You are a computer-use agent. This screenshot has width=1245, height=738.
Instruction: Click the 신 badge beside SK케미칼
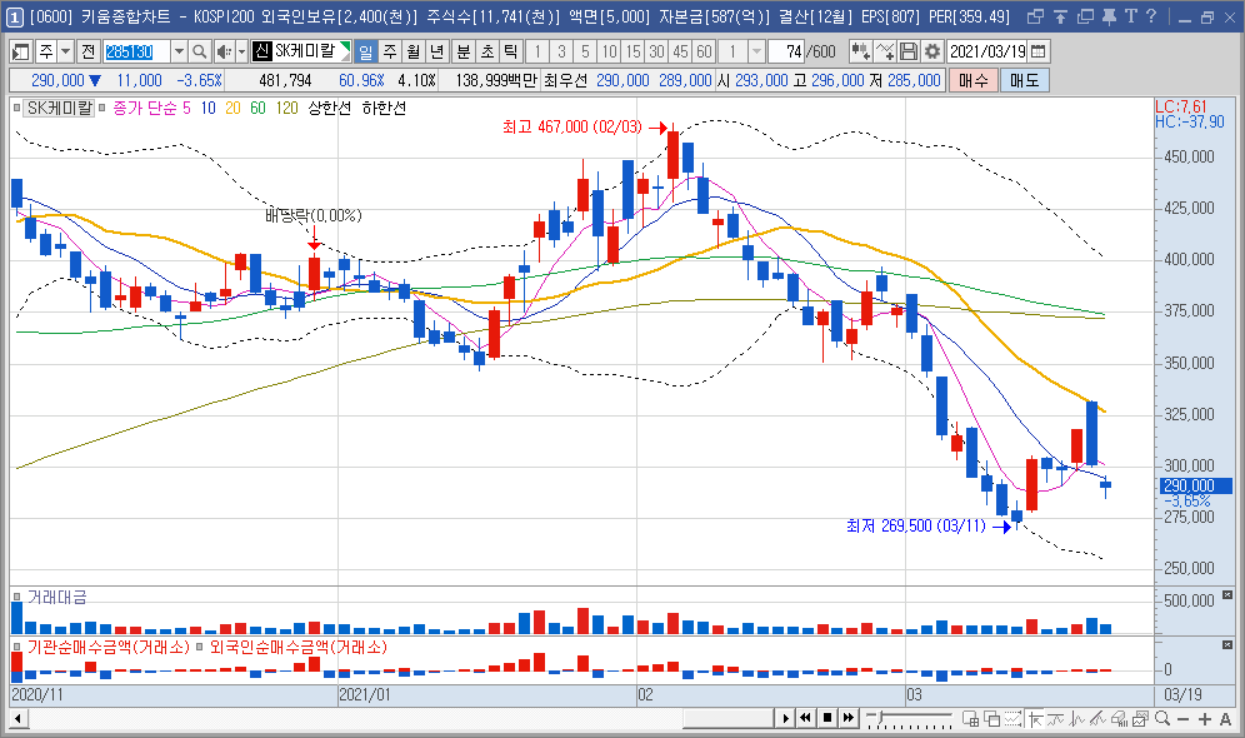click(x=261, y=52)
